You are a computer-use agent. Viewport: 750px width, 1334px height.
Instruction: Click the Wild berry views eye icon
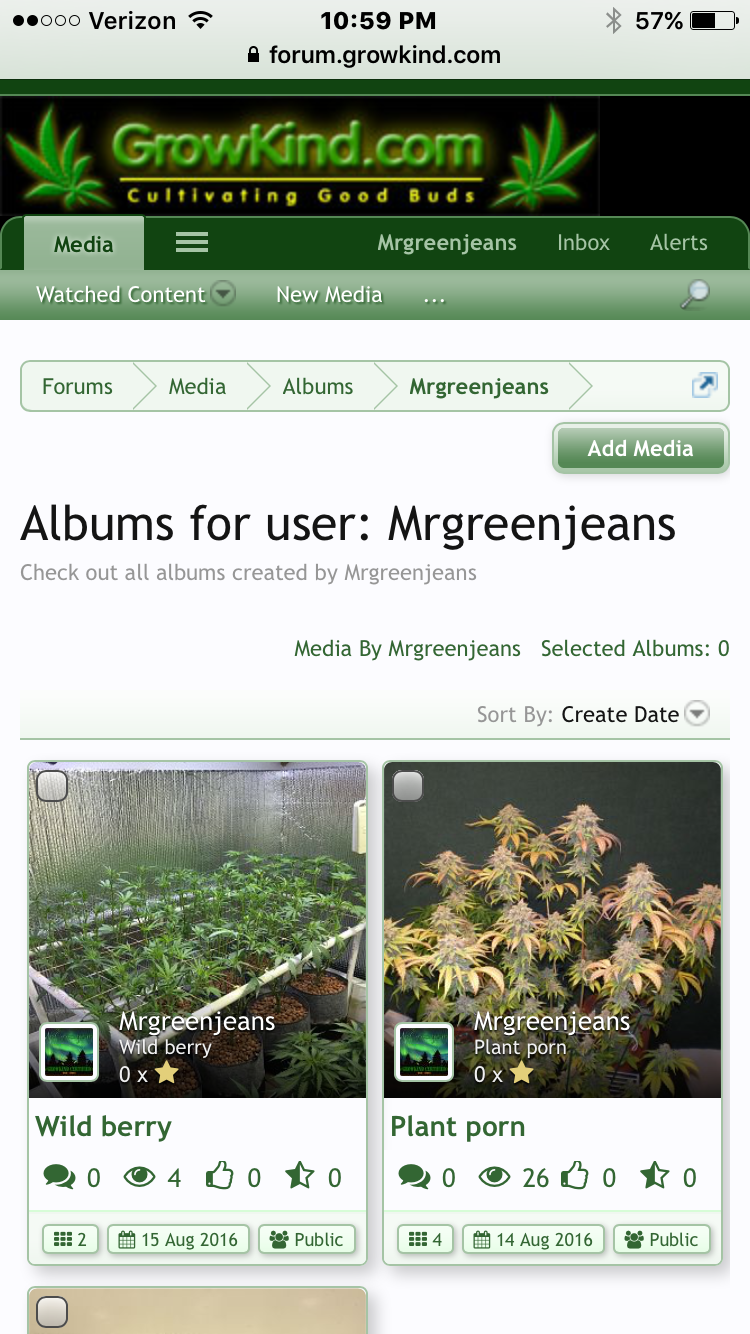[139, 1177]
